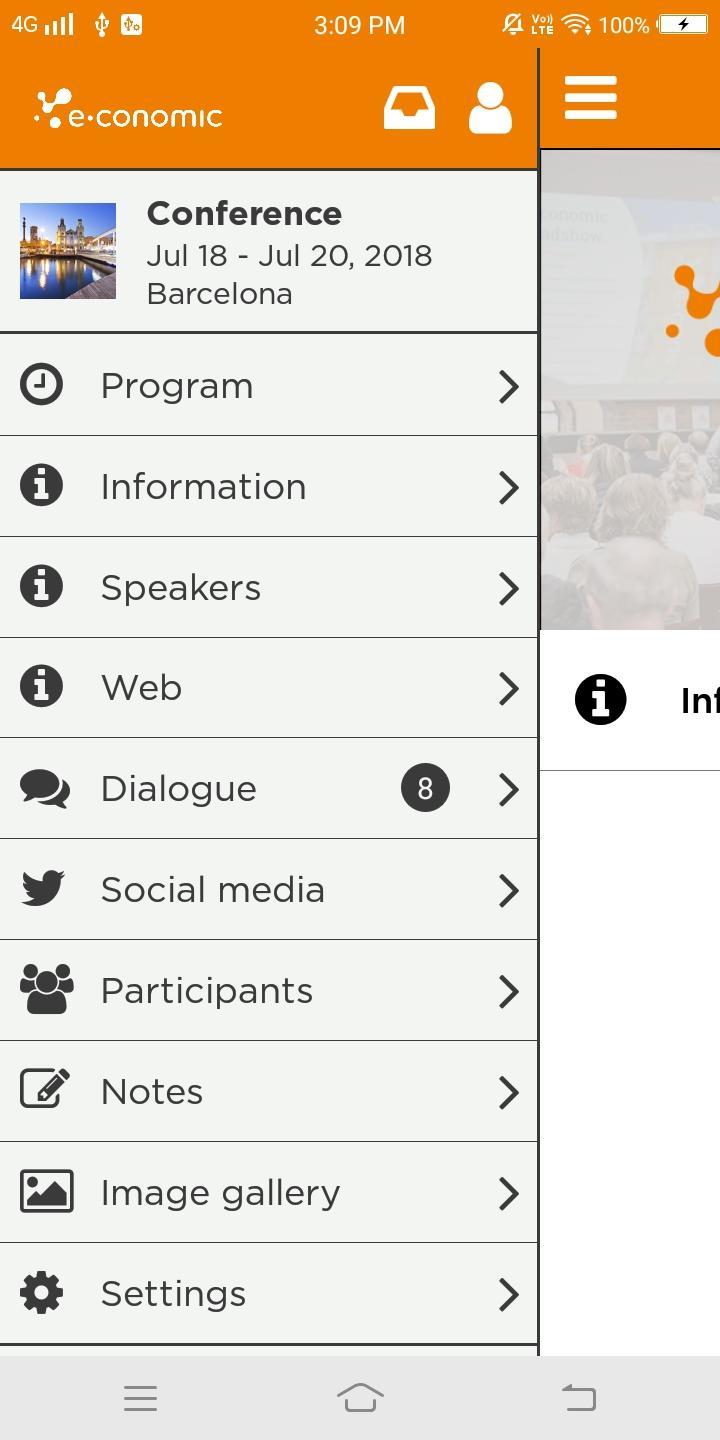View the unread count badge on Dialogue

[x=425, y=788]
